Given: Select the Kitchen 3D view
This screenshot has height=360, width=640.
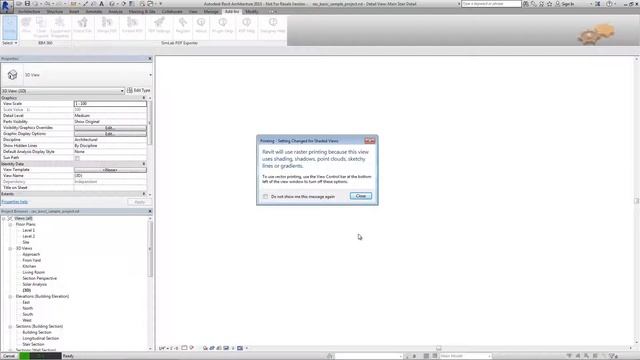Looking at the screenshot, I should tap(29, 267).
